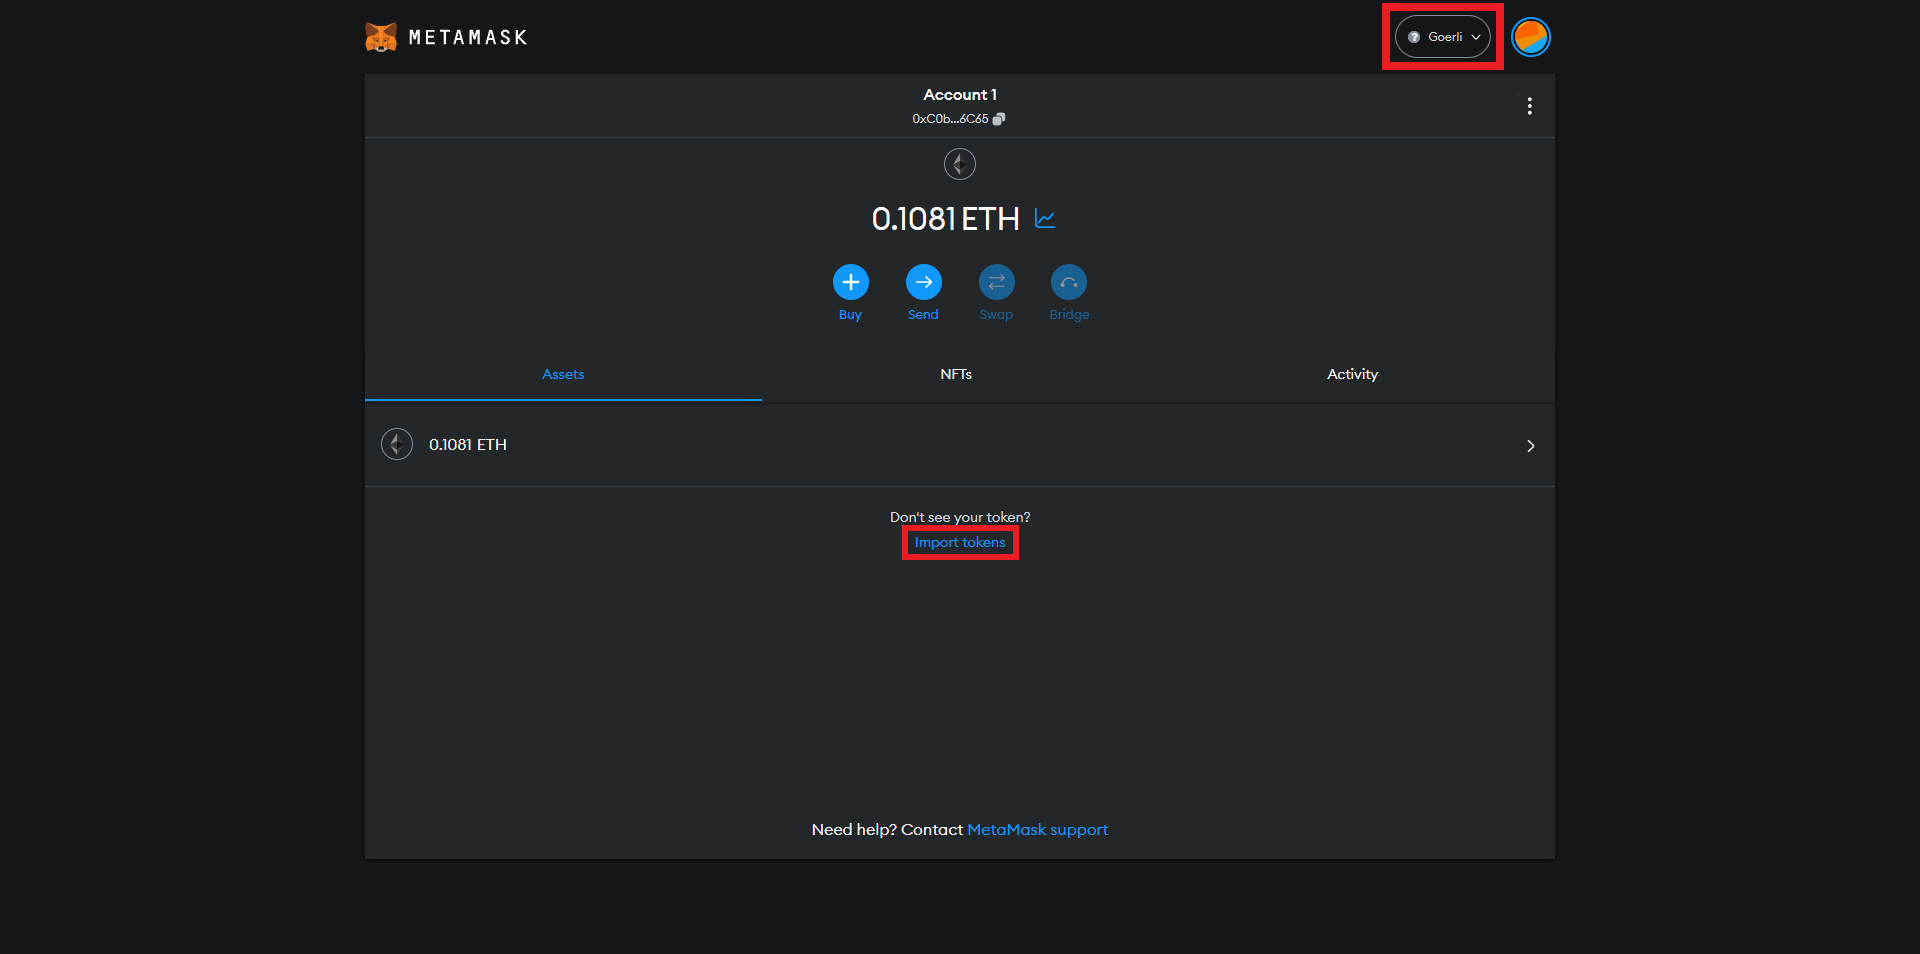Open the Goerli network dropdown
Viewport: 1920px width, 954px height.
[1442, 37]
